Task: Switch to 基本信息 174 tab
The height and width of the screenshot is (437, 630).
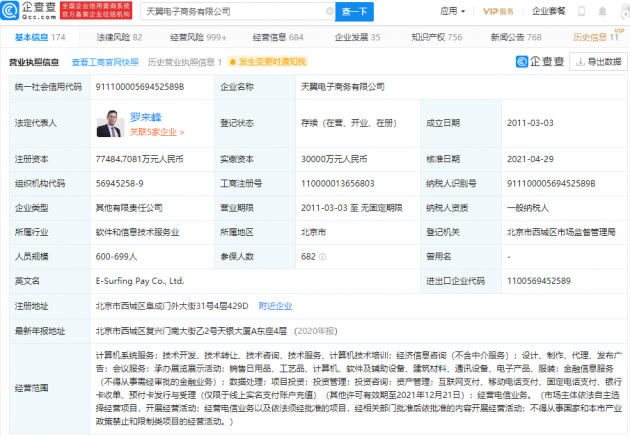Action: (40, 37)
